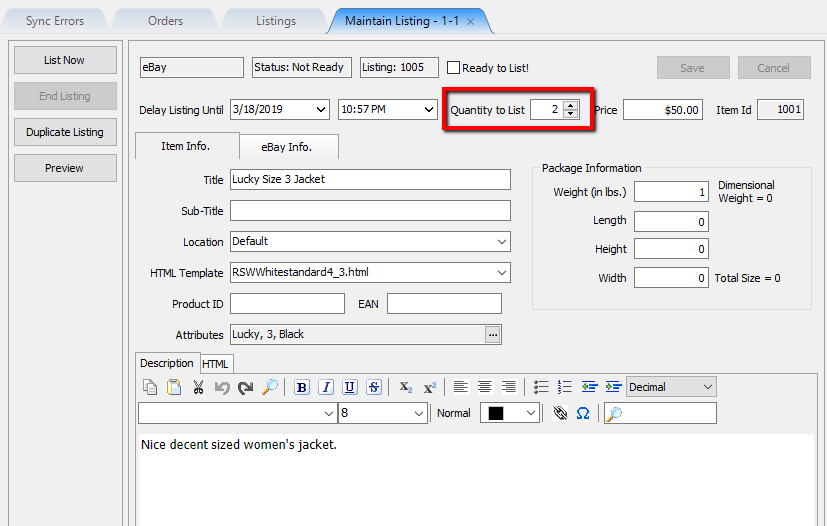Viewport: 827px width, 526px height.
Task: Click the Undo arrow icon
Action: 222,387
